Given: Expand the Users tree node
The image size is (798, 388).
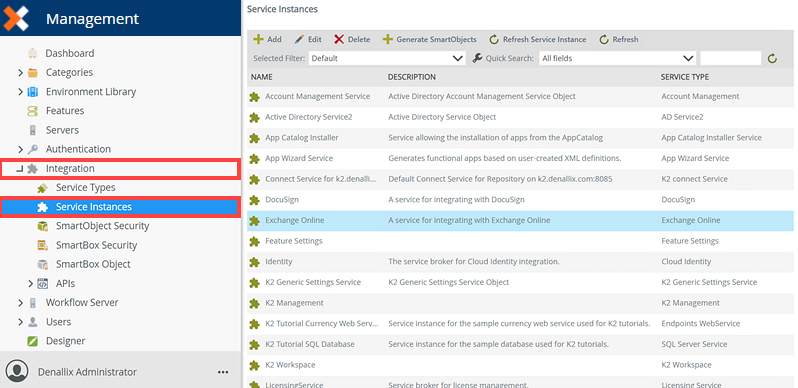Looking at the screenshot, I should tap(20, 322).
